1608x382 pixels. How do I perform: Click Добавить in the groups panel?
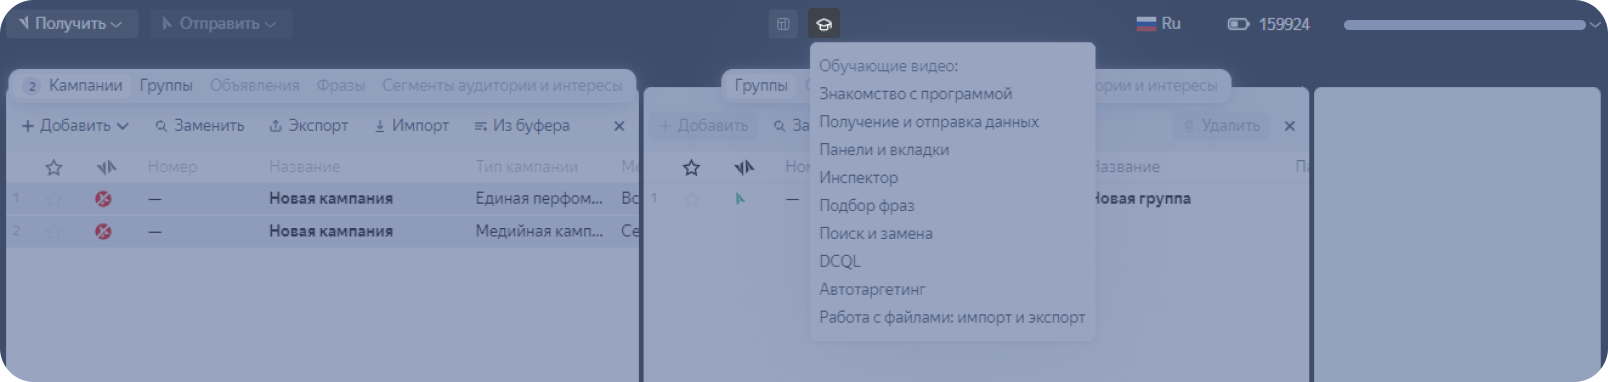click(x=704, y=126)
